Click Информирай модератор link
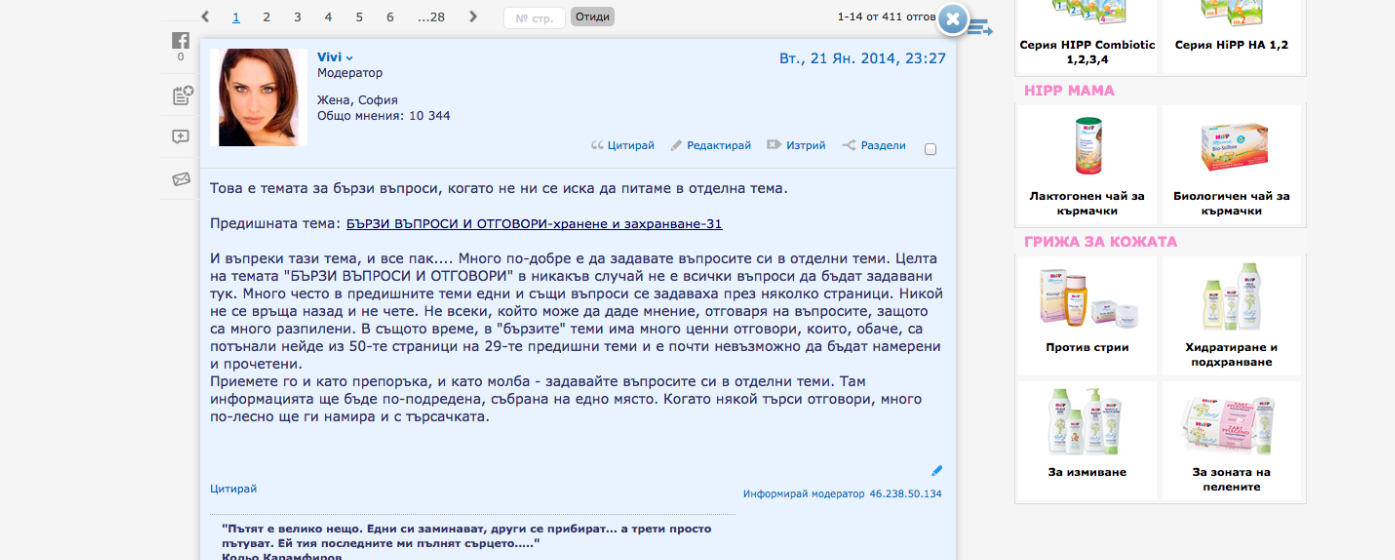 pyautogui.click(x=803, y=494)
